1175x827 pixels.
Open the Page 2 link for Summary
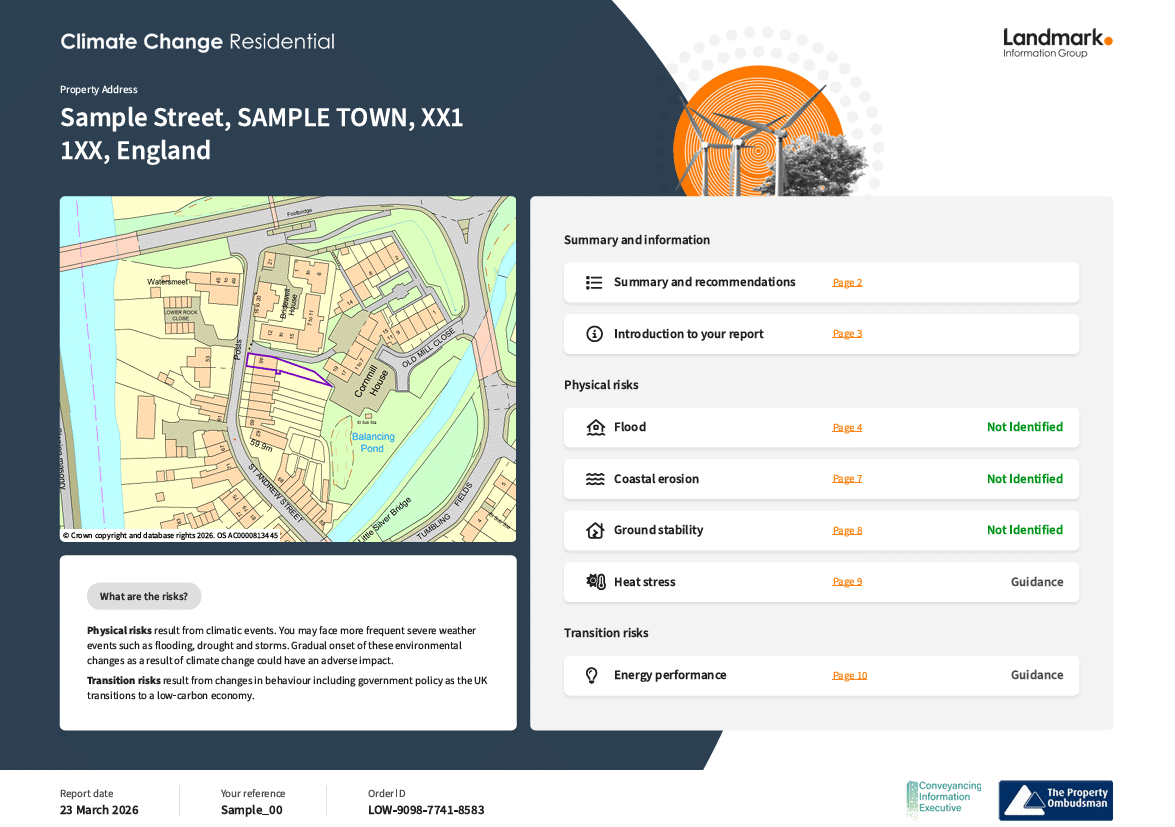pyautogui.click(x=847, y=283)
